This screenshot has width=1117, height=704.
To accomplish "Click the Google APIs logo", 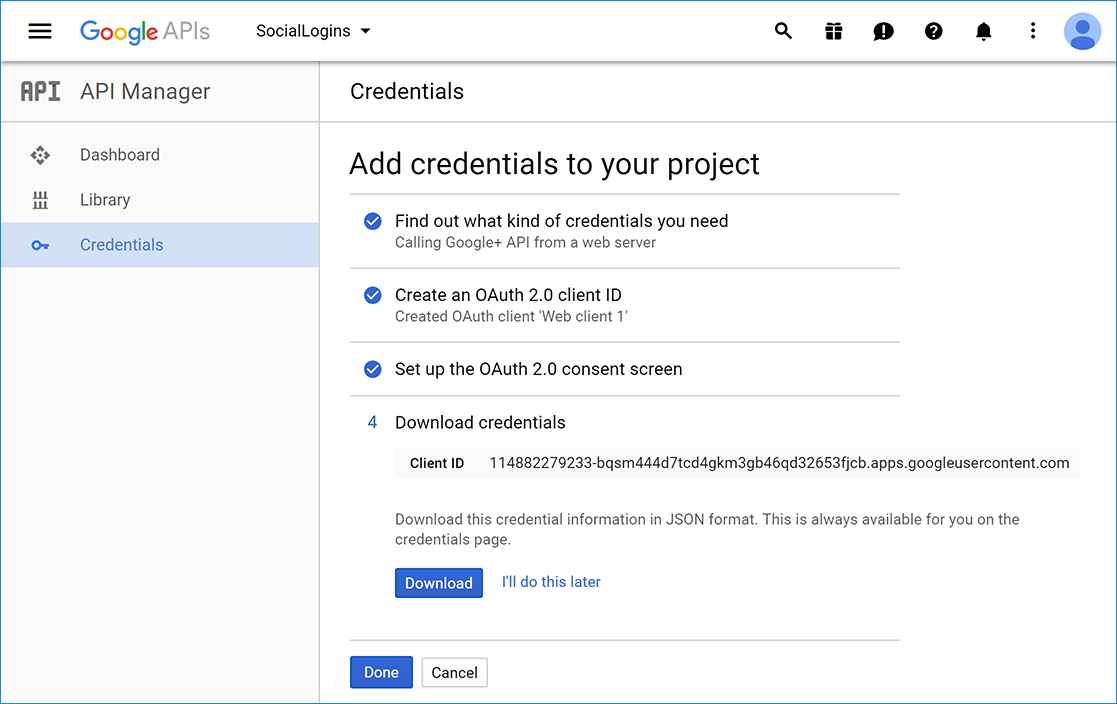I will point(145,31).
